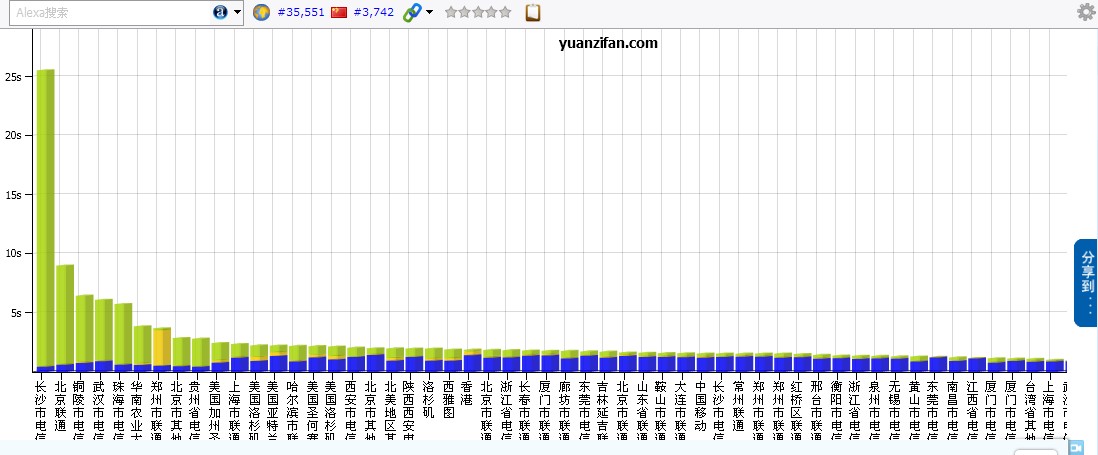Click the yuanzifan.com chart title
1098x455 pixels.
click(608, 43)
